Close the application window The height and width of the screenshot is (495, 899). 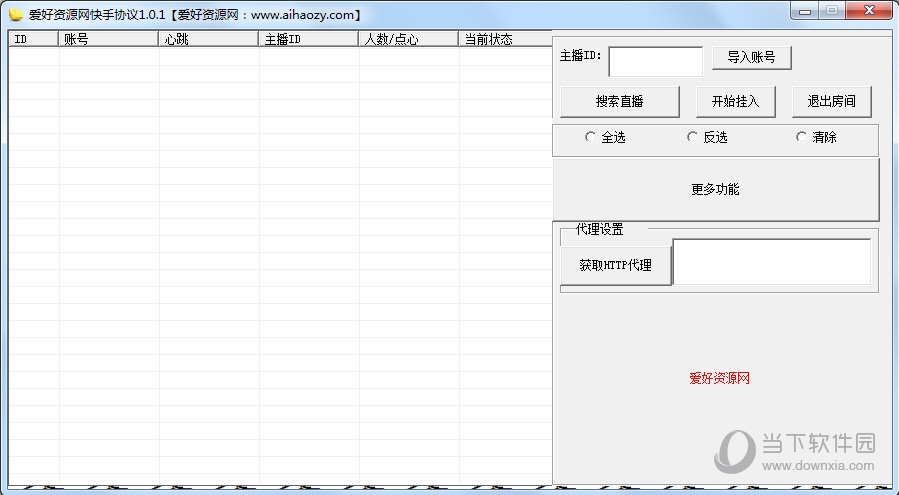pyautogui.click(x=869, y=11)
